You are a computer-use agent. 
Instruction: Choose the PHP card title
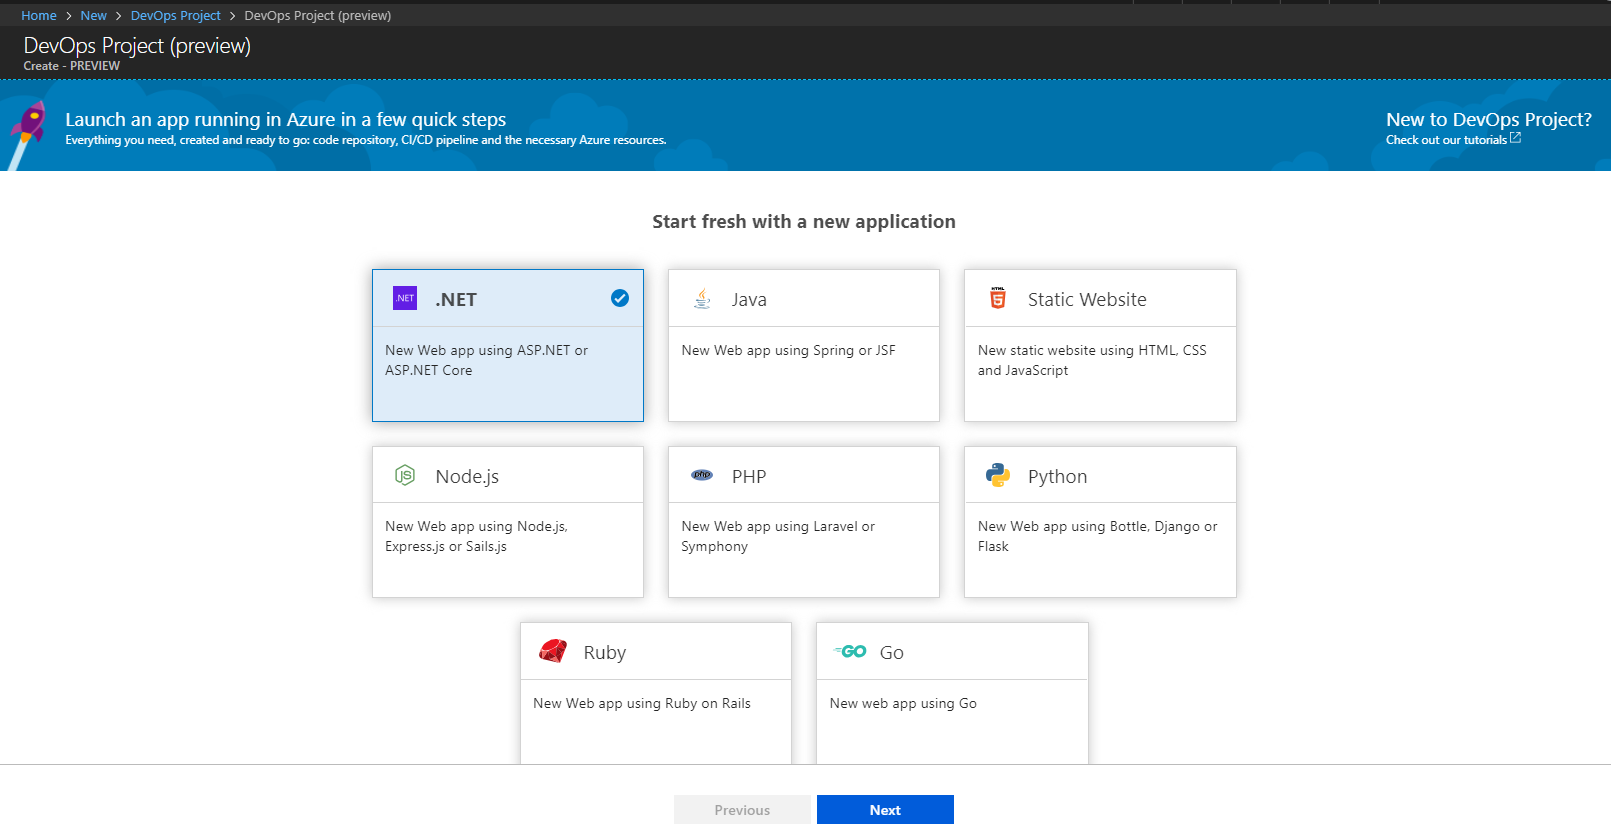coord(749,476)
